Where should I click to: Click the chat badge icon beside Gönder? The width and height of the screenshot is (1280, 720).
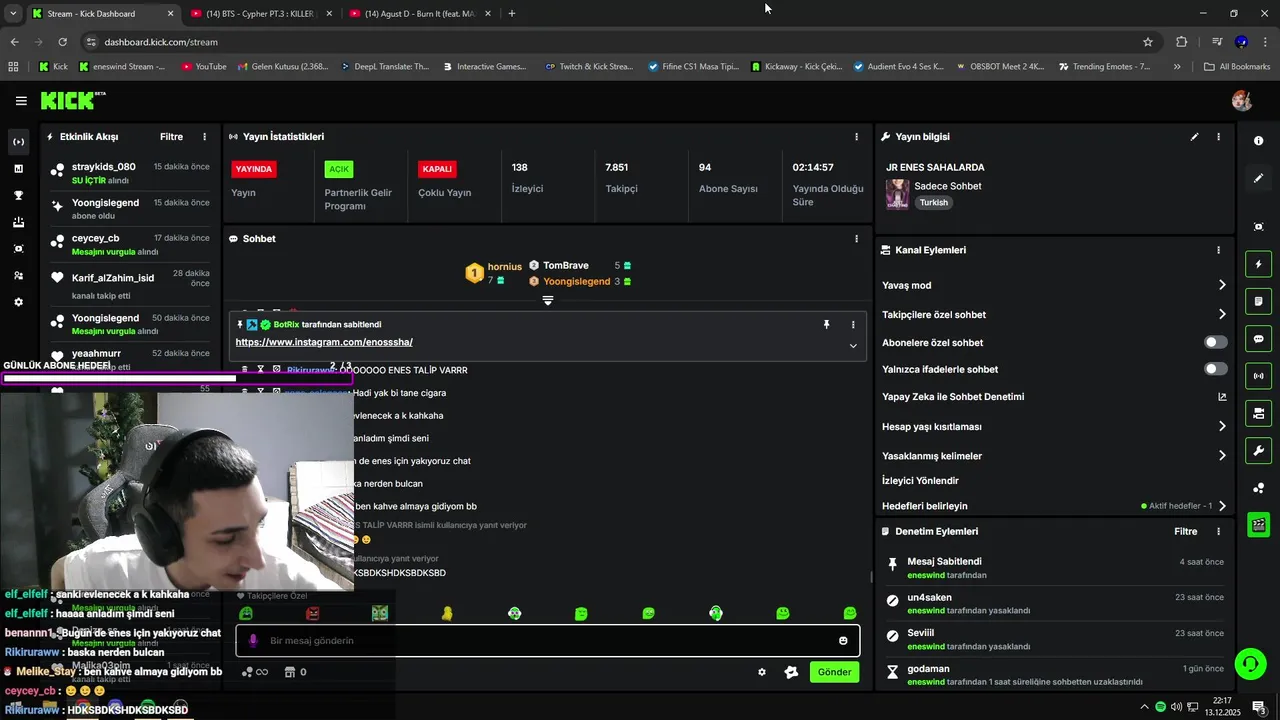point(791,672)
